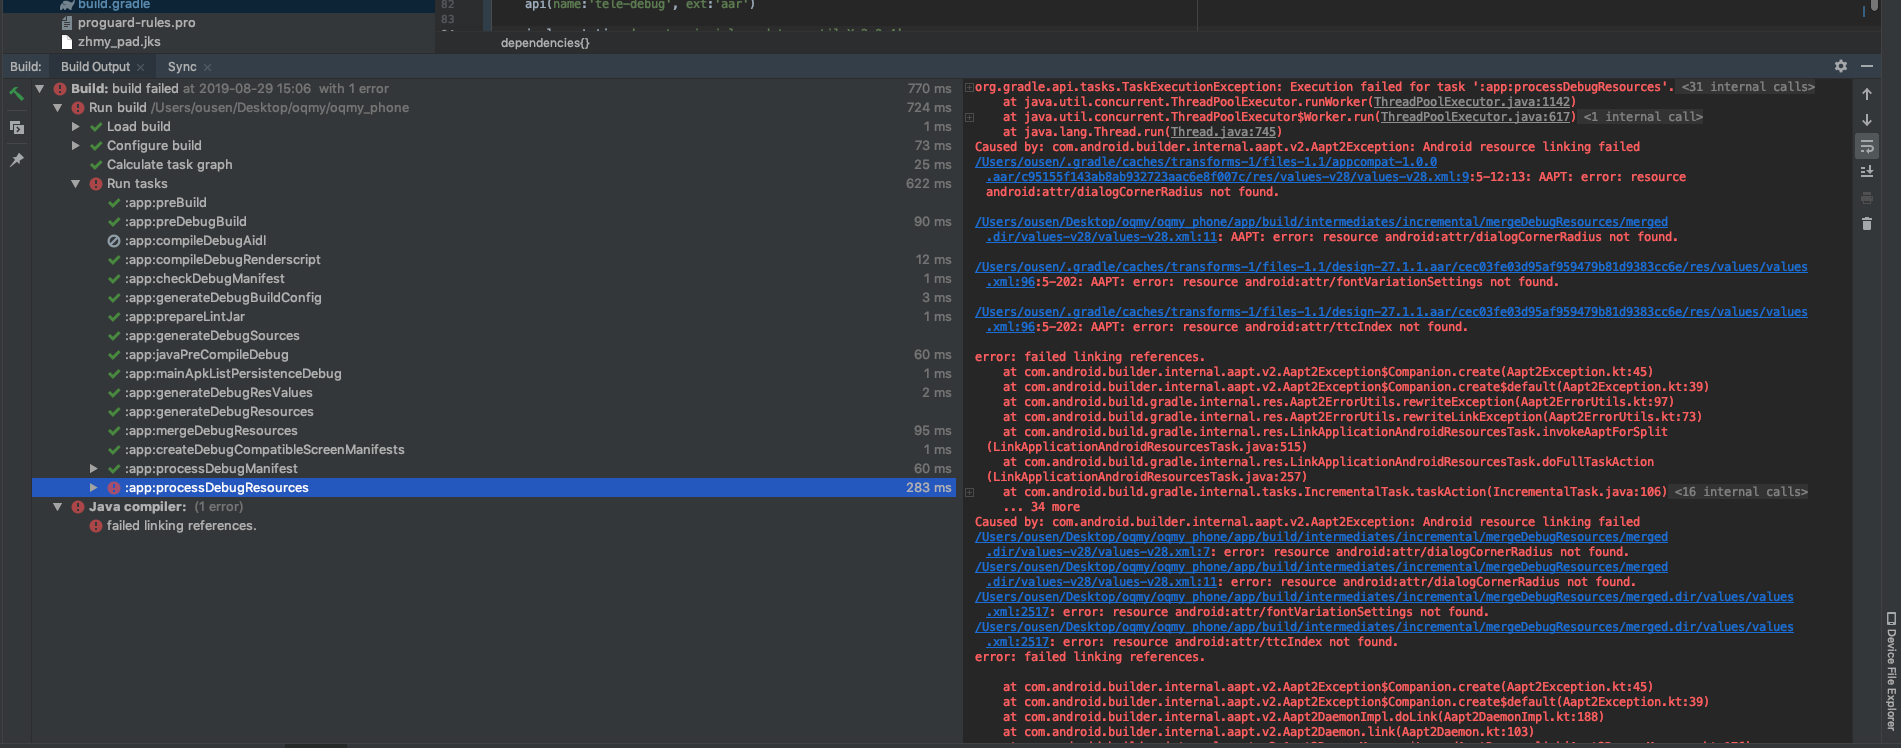Click the print console output icon
The height and width of the screenshot is (748, 1901).
coord(1866,198)
